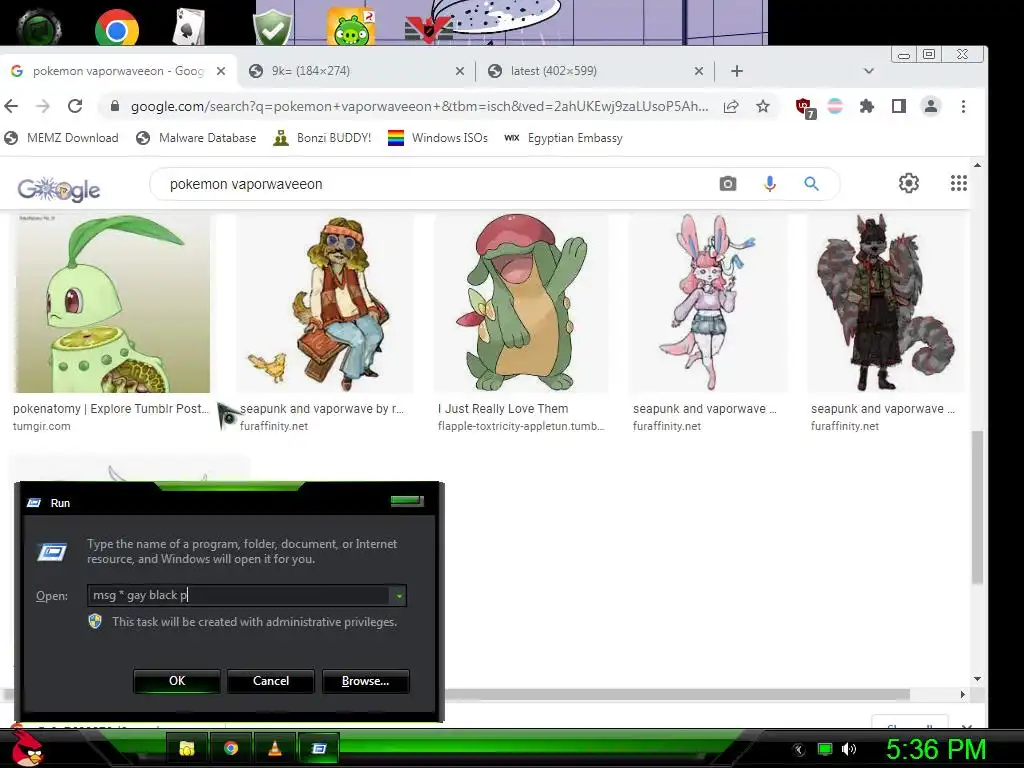Open VLC media player on taskbar
Screen dimensions: 1024x768
coord(275,748)
